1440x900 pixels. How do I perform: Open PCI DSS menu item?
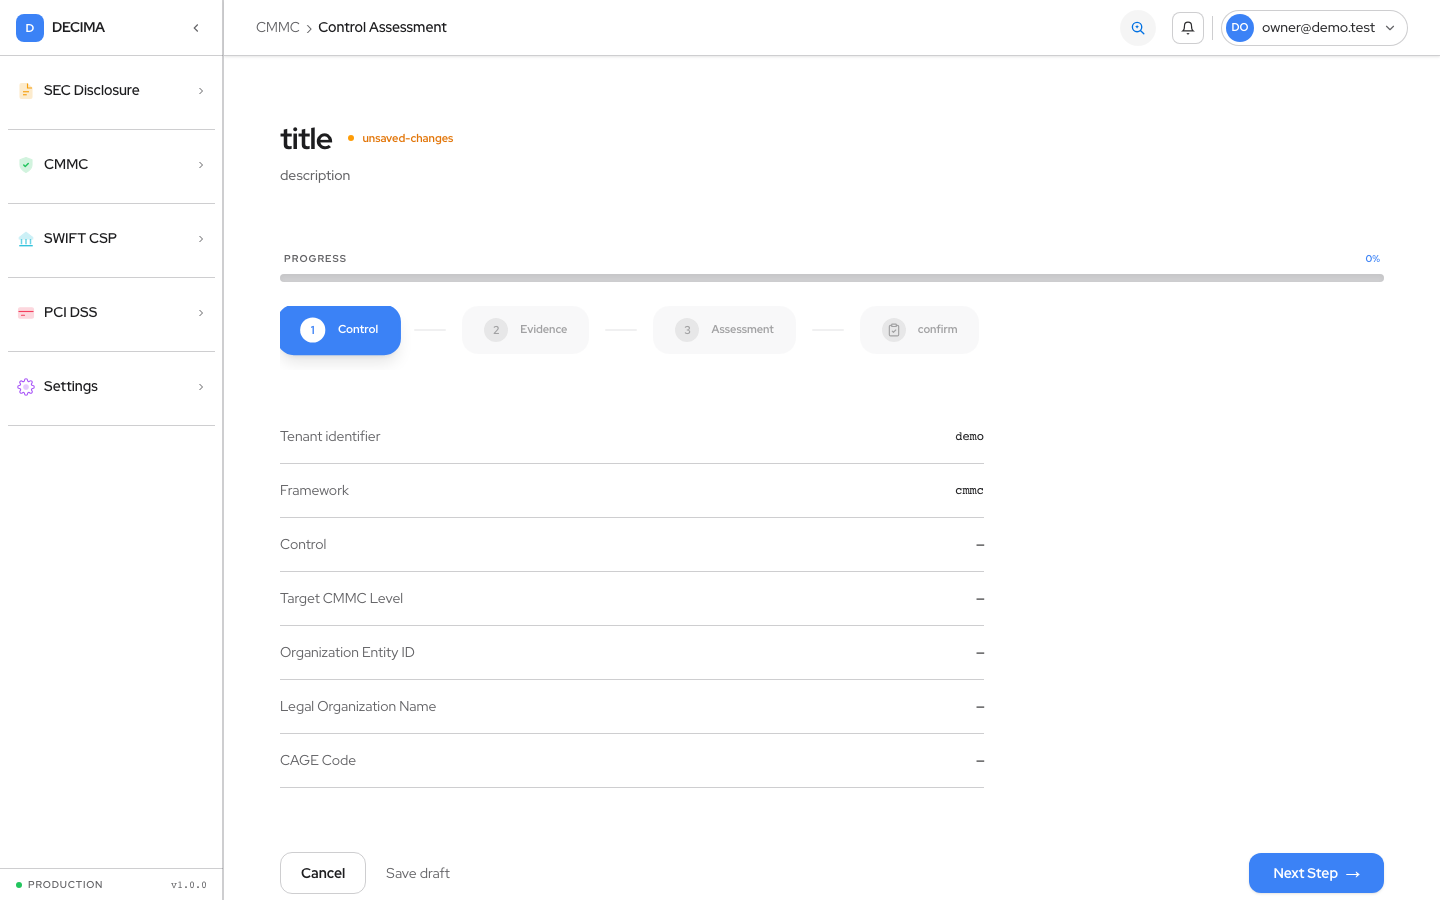click(x=111, y=313)
